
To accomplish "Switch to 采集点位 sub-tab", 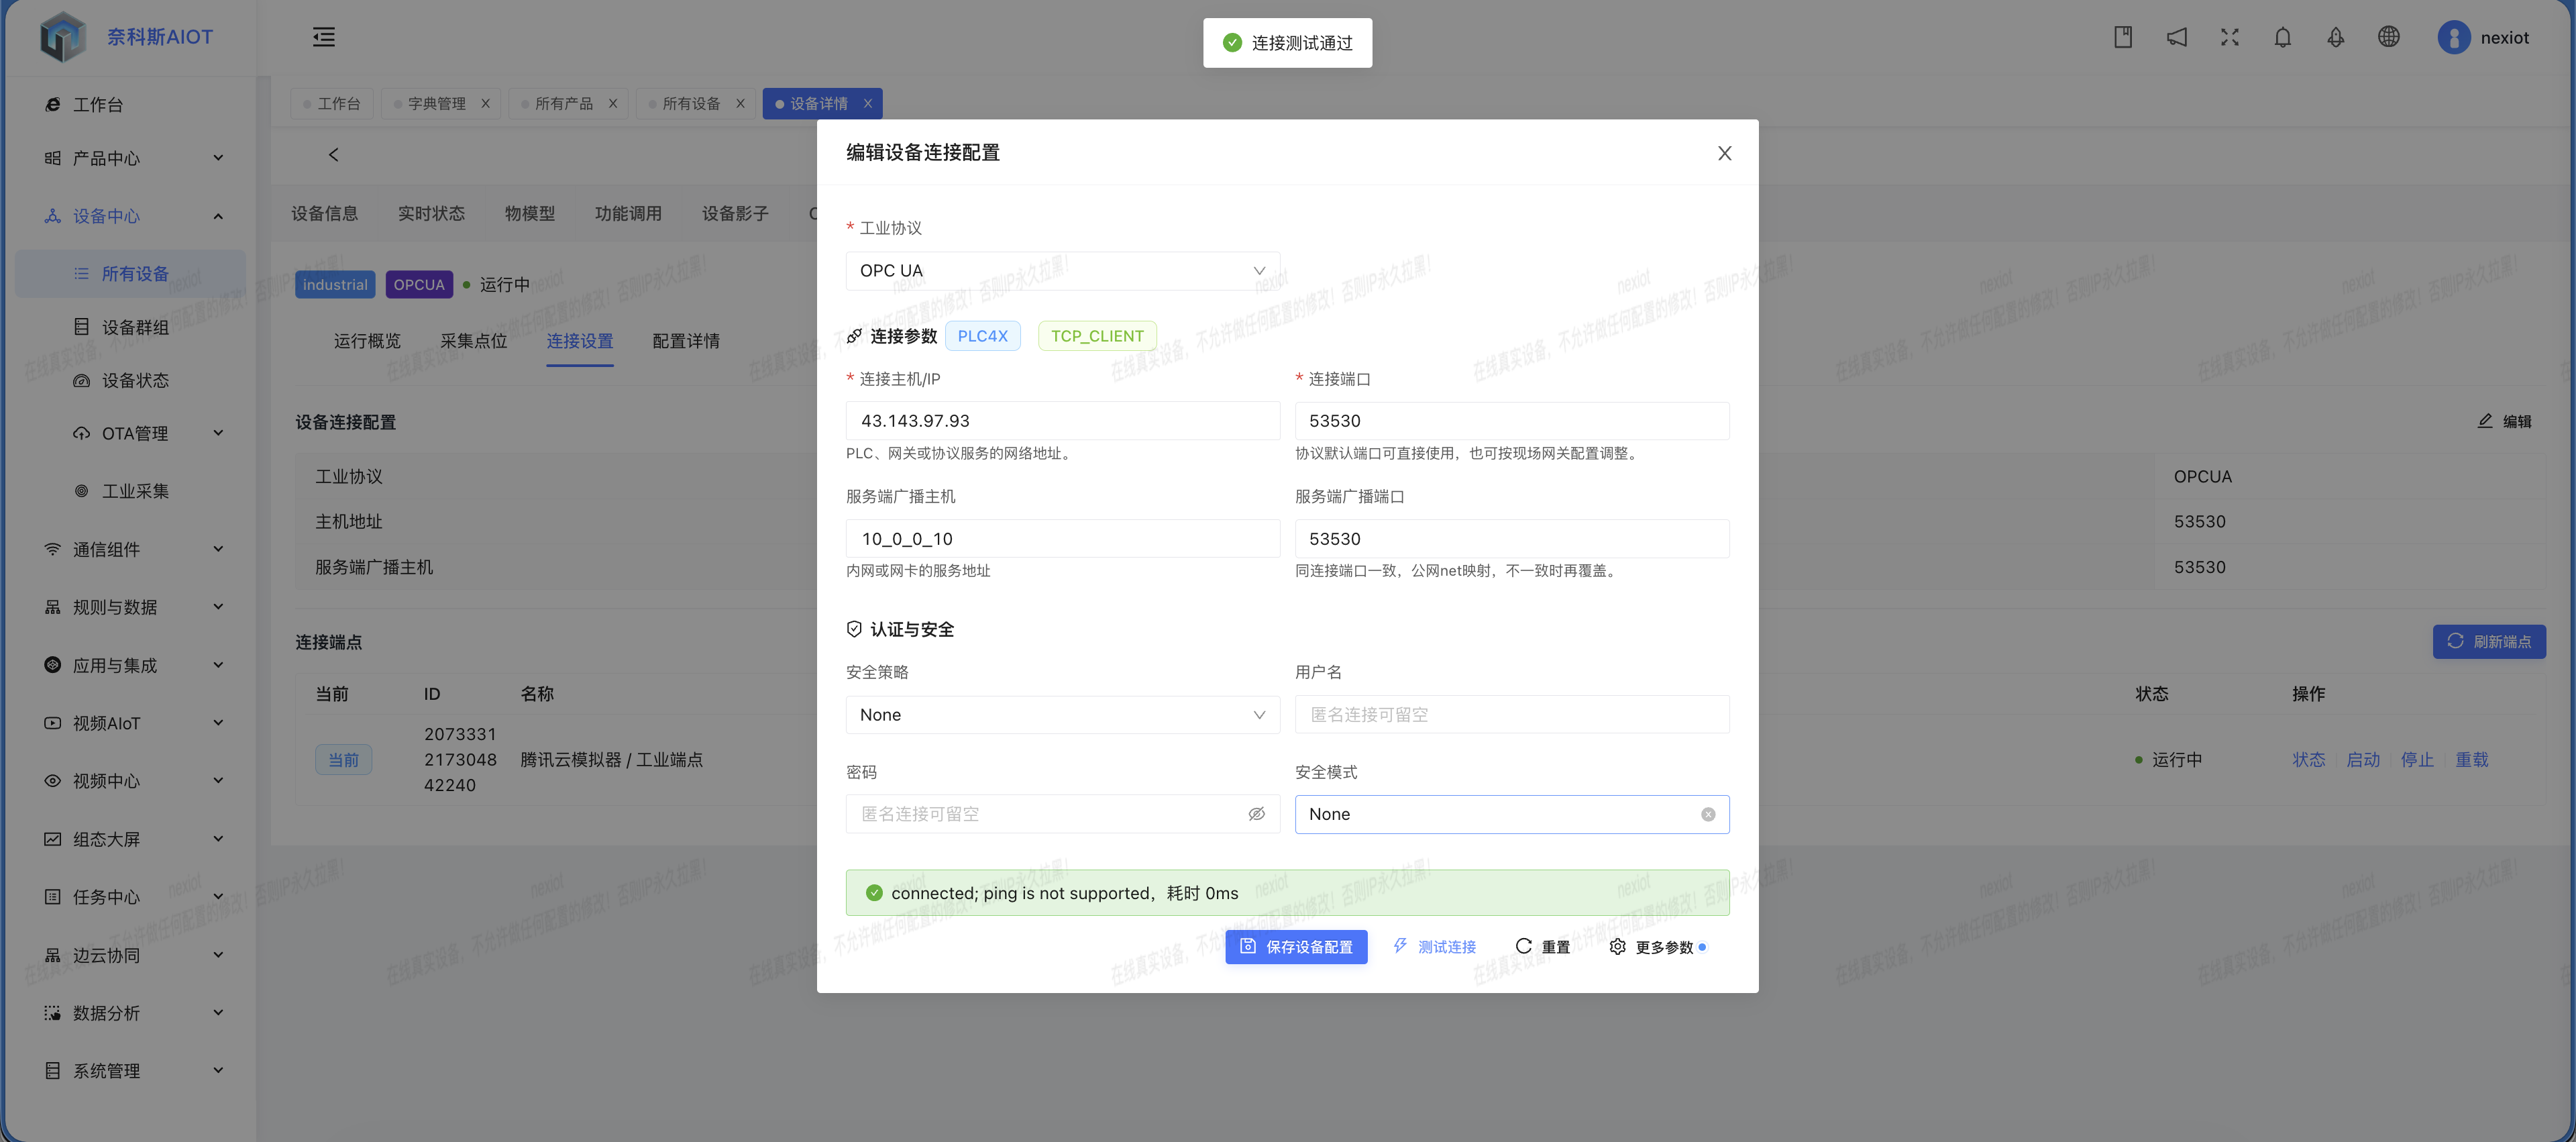I will (473, 341).
